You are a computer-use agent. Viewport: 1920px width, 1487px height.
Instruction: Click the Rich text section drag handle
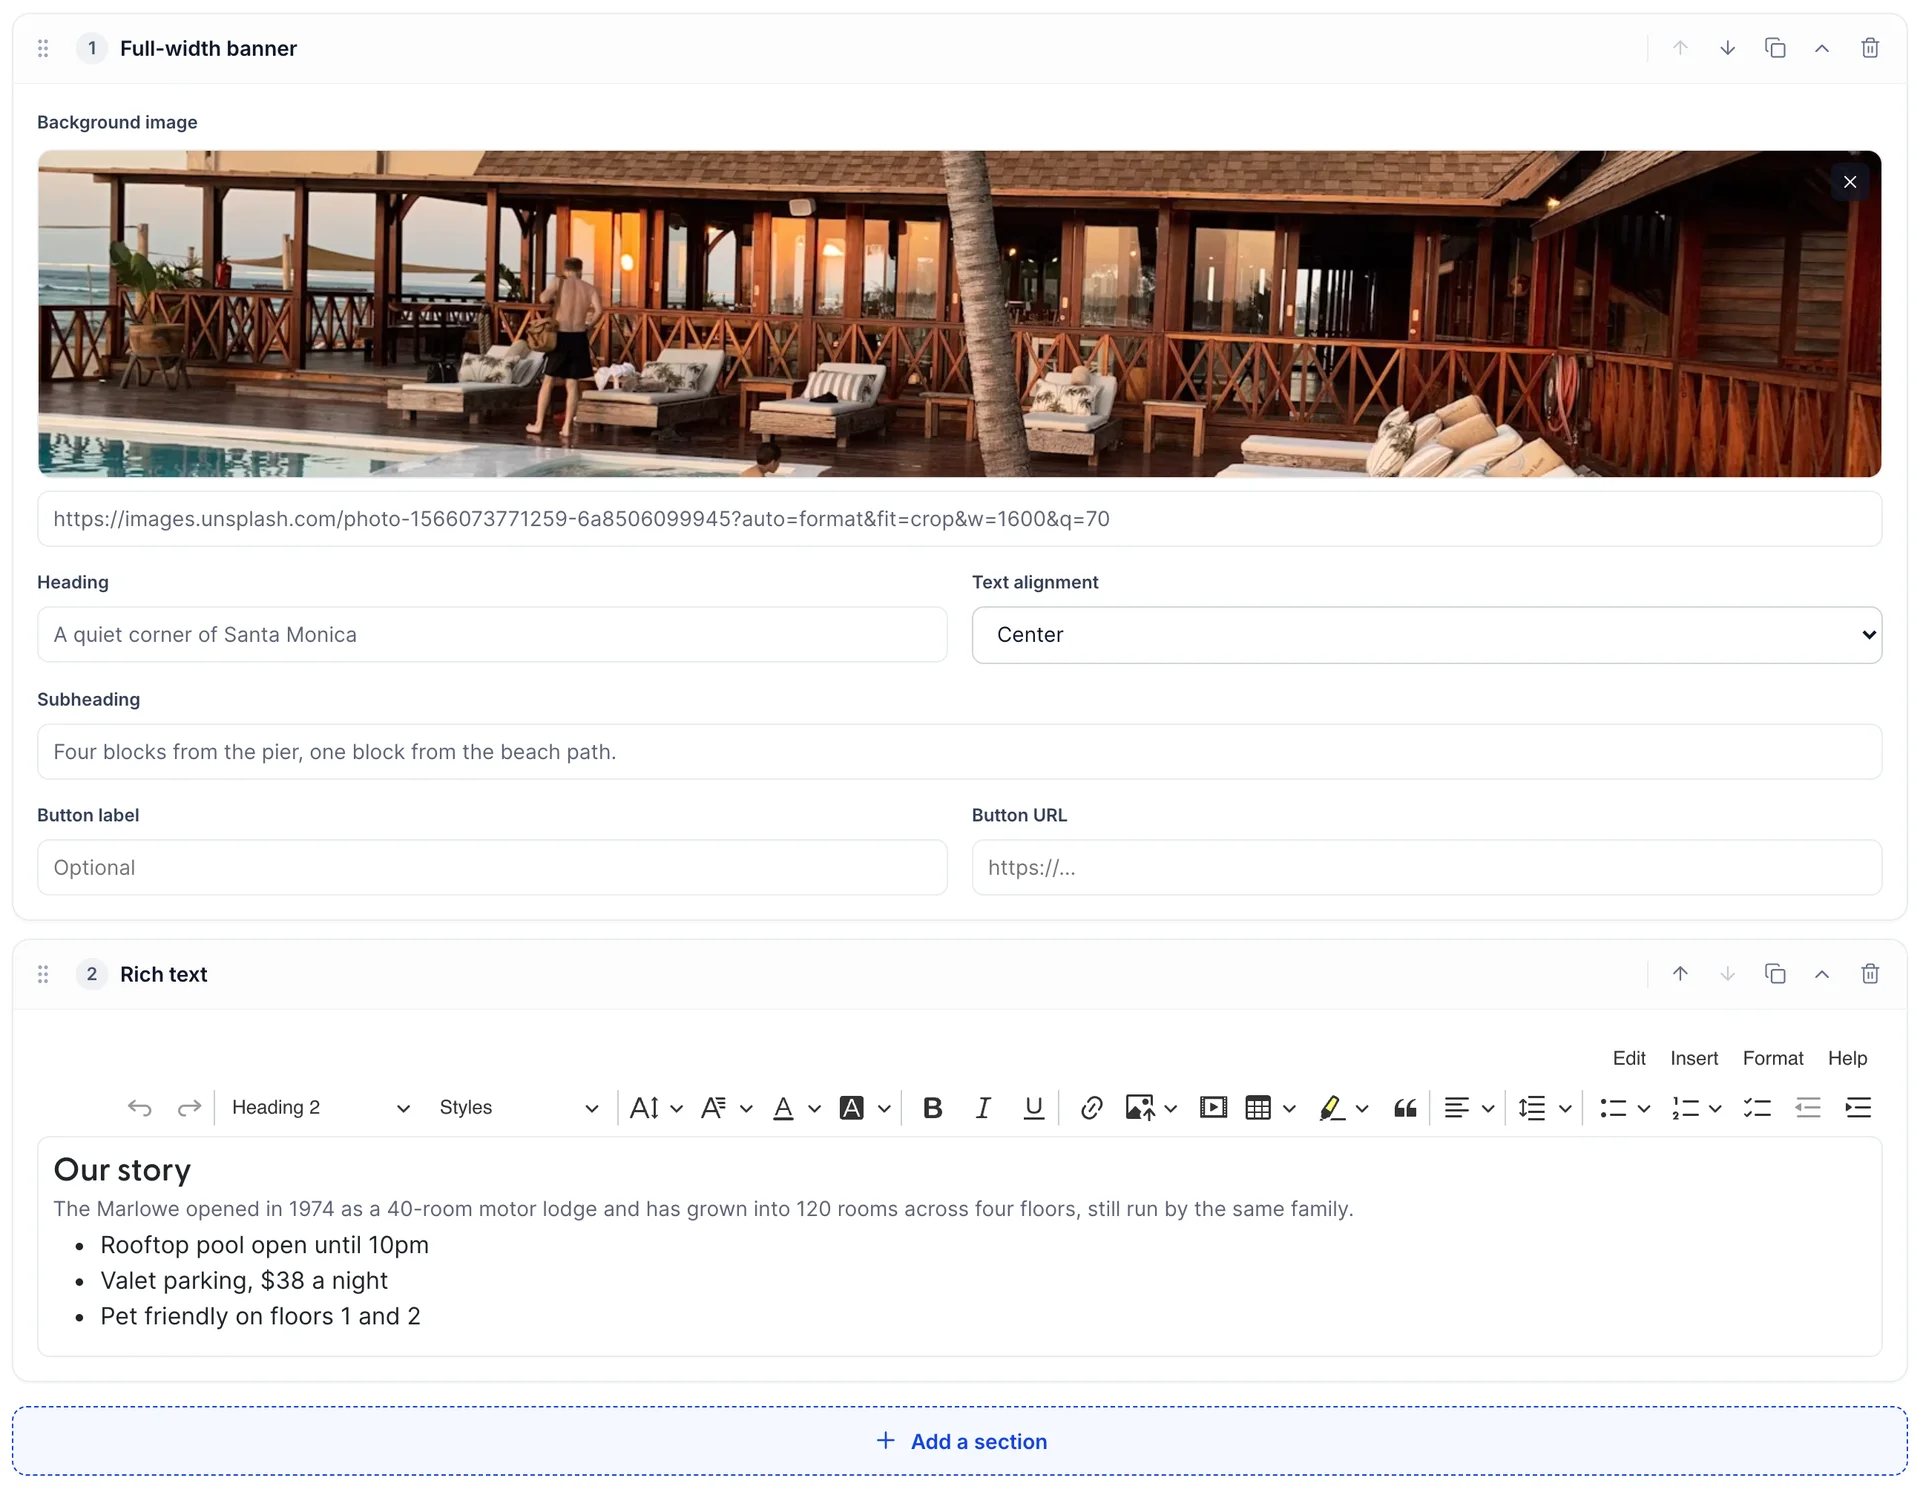pyautogui.click(x=43, y=974)
